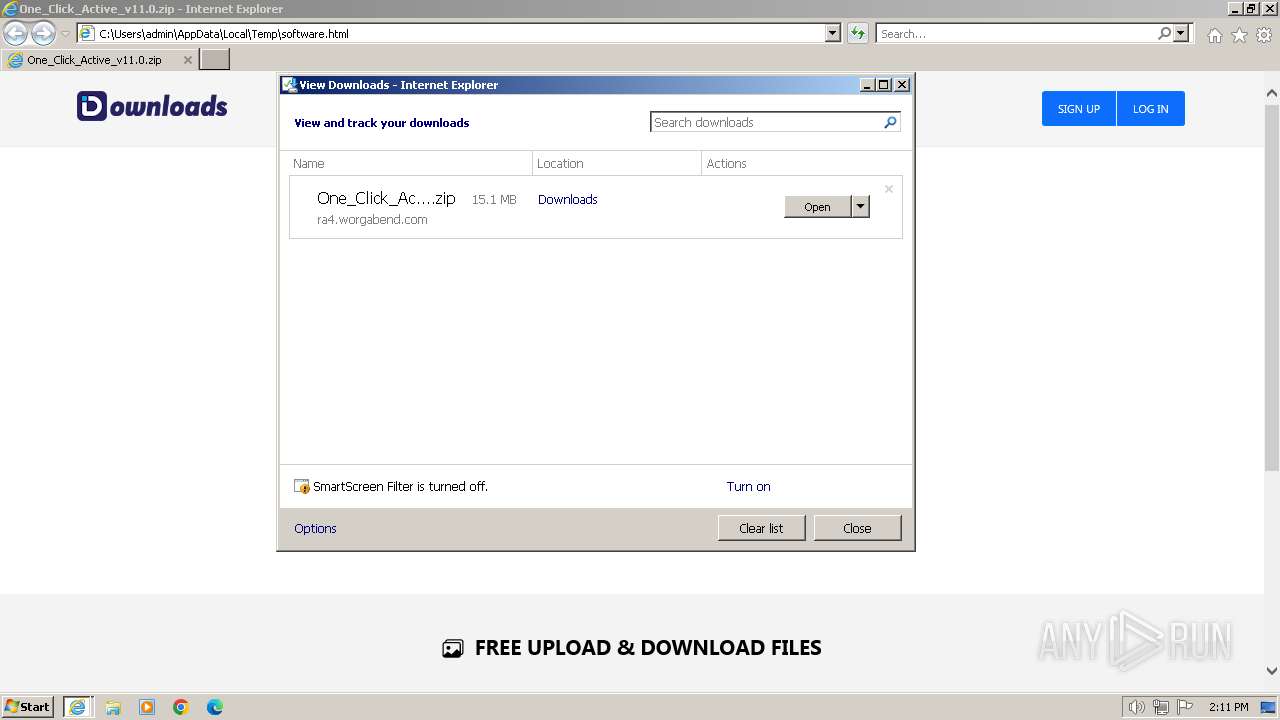
Task: Sort by the Name column header
Action: click(x=410, y=163)
